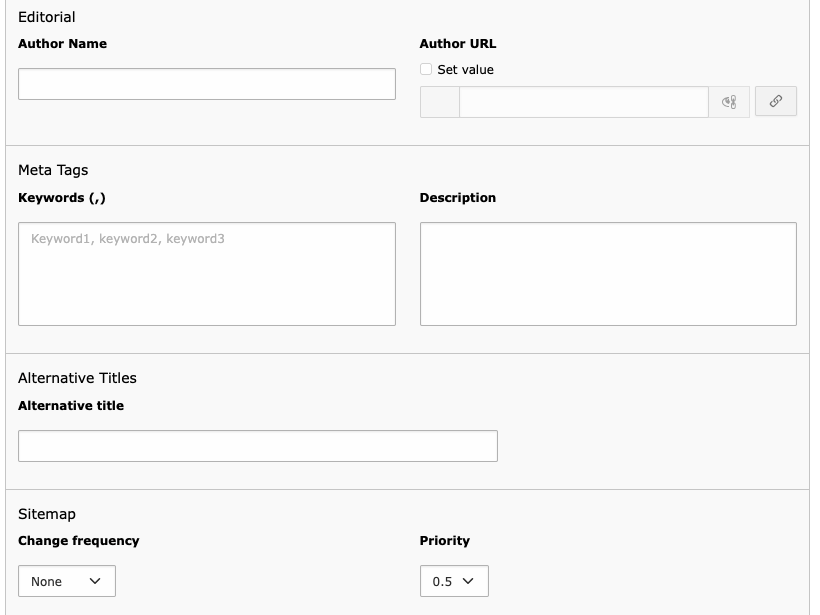
Task: Click the Keywords (,) label
Action: point(62,198)
